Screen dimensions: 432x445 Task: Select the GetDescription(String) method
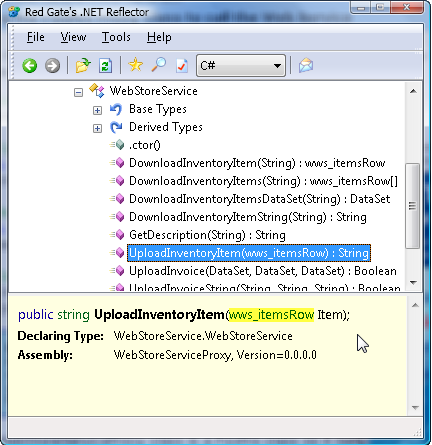click(207, 235)
